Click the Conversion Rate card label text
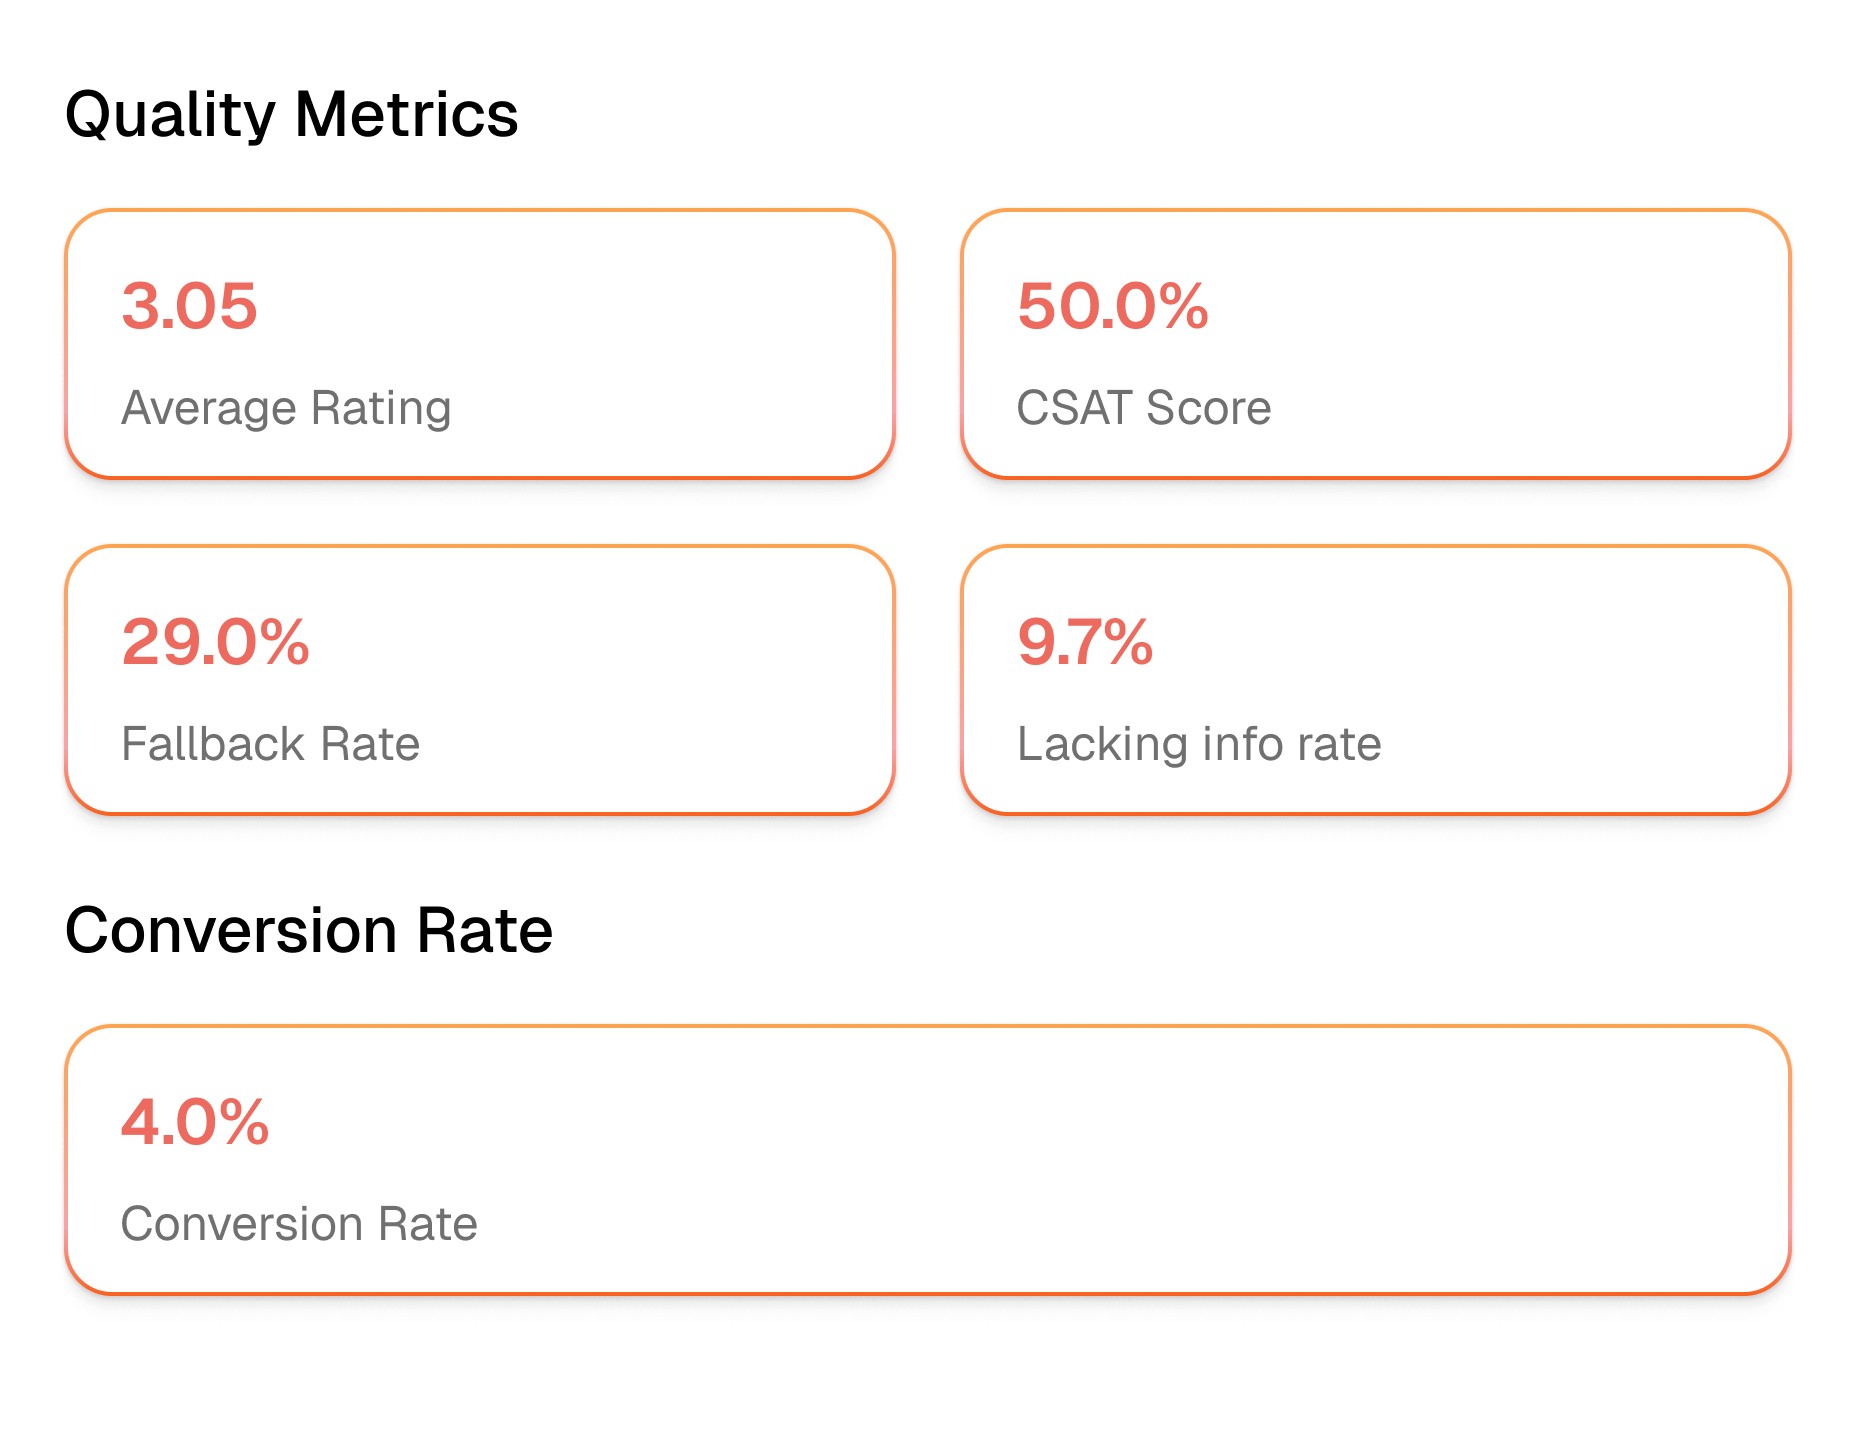Screen dimensions: 1856x1440 tap(298, 1223)
